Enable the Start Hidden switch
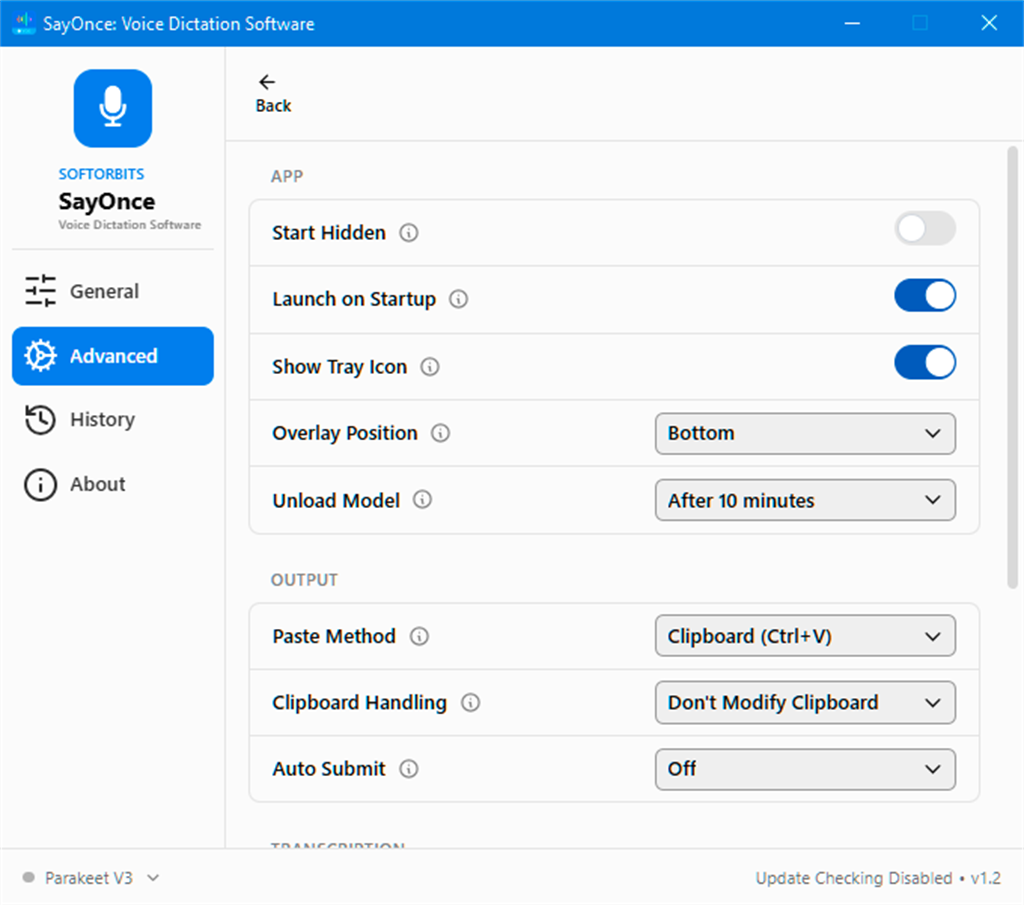 click(925, 229)
